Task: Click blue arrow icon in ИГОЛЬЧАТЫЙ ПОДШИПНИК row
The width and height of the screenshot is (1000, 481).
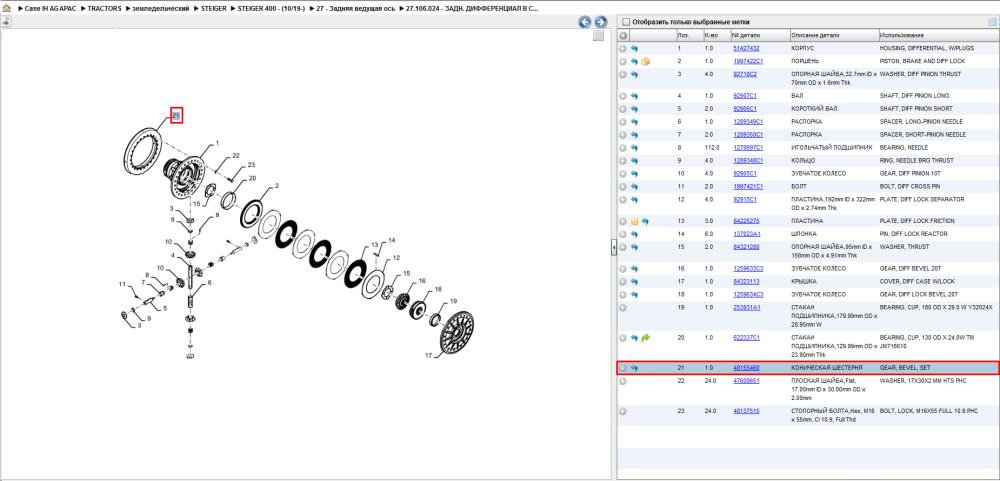Action: (635, 148)
